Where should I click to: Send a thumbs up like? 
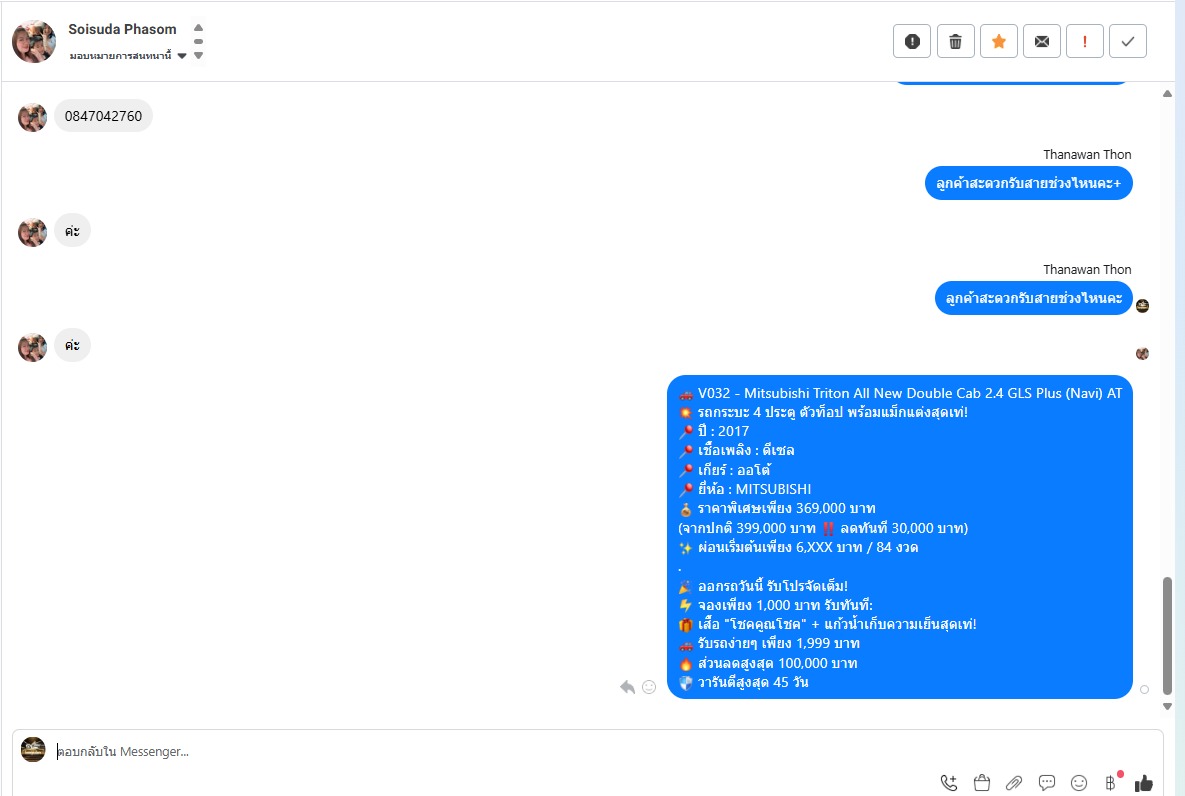1143,783
